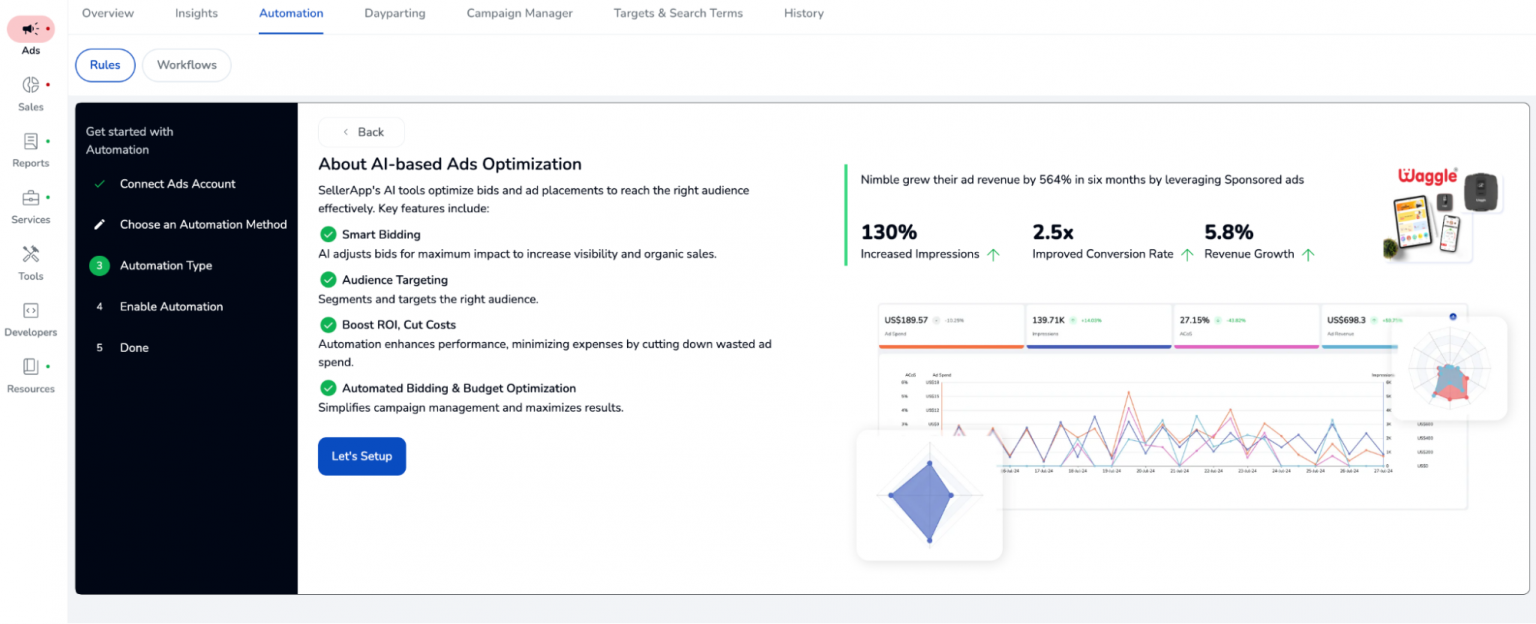
Task: Open the Targets & Search Terms tab
Action: coord(678,13)
